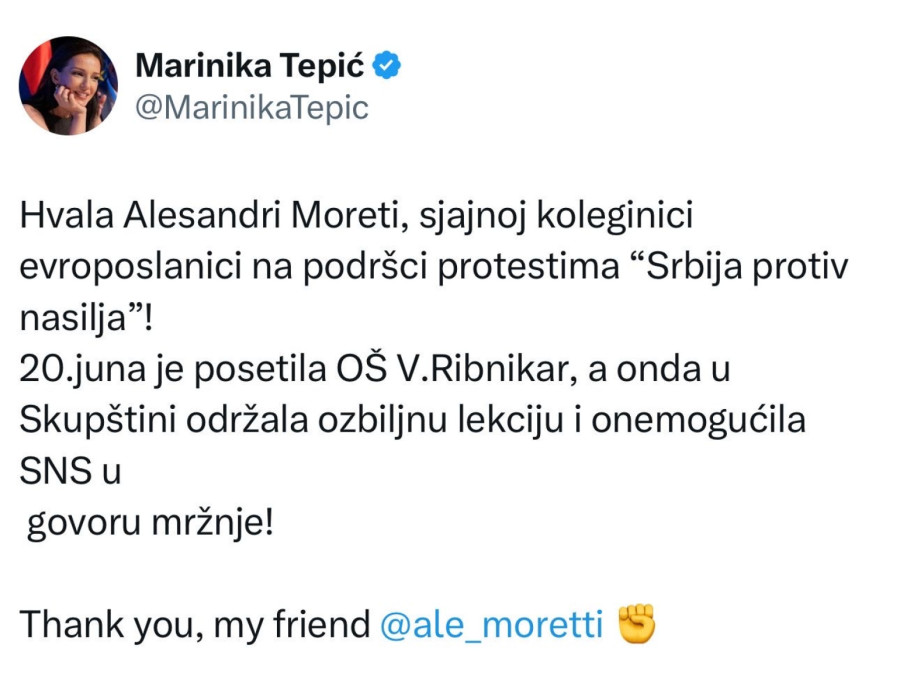The height and width of the screenshot is (693, 900).
Task: Click the raised fist emoji
Action: (x=637, y=624)
